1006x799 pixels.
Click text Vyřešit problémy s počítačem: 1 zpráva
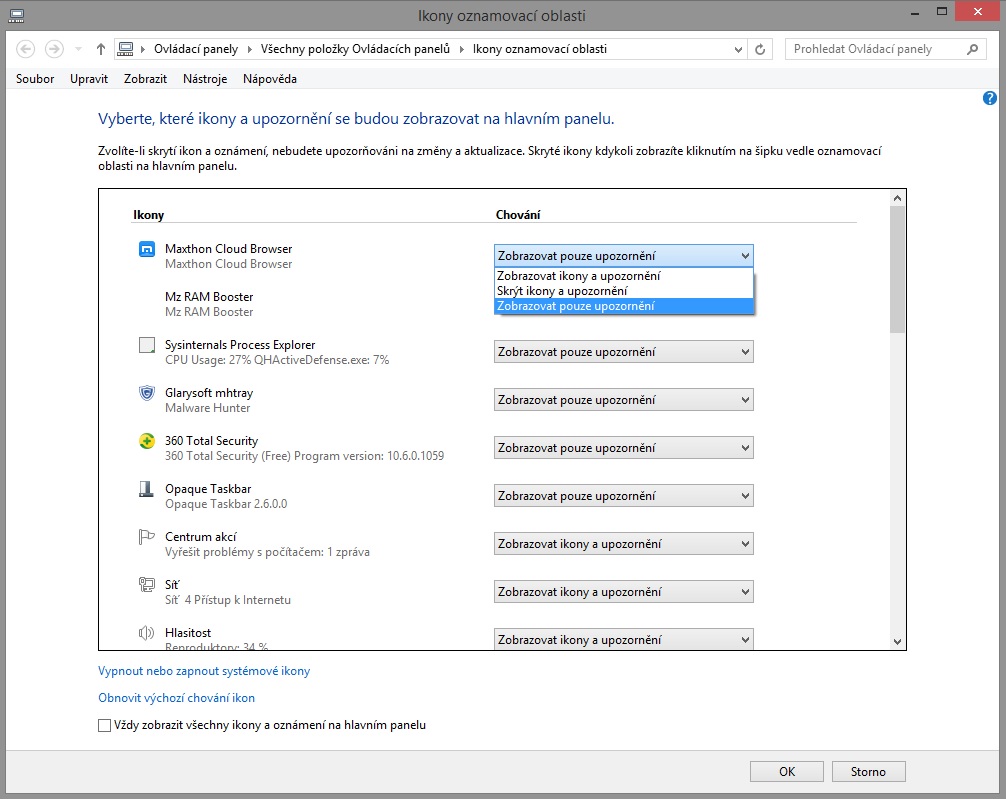tap(267, 552)
